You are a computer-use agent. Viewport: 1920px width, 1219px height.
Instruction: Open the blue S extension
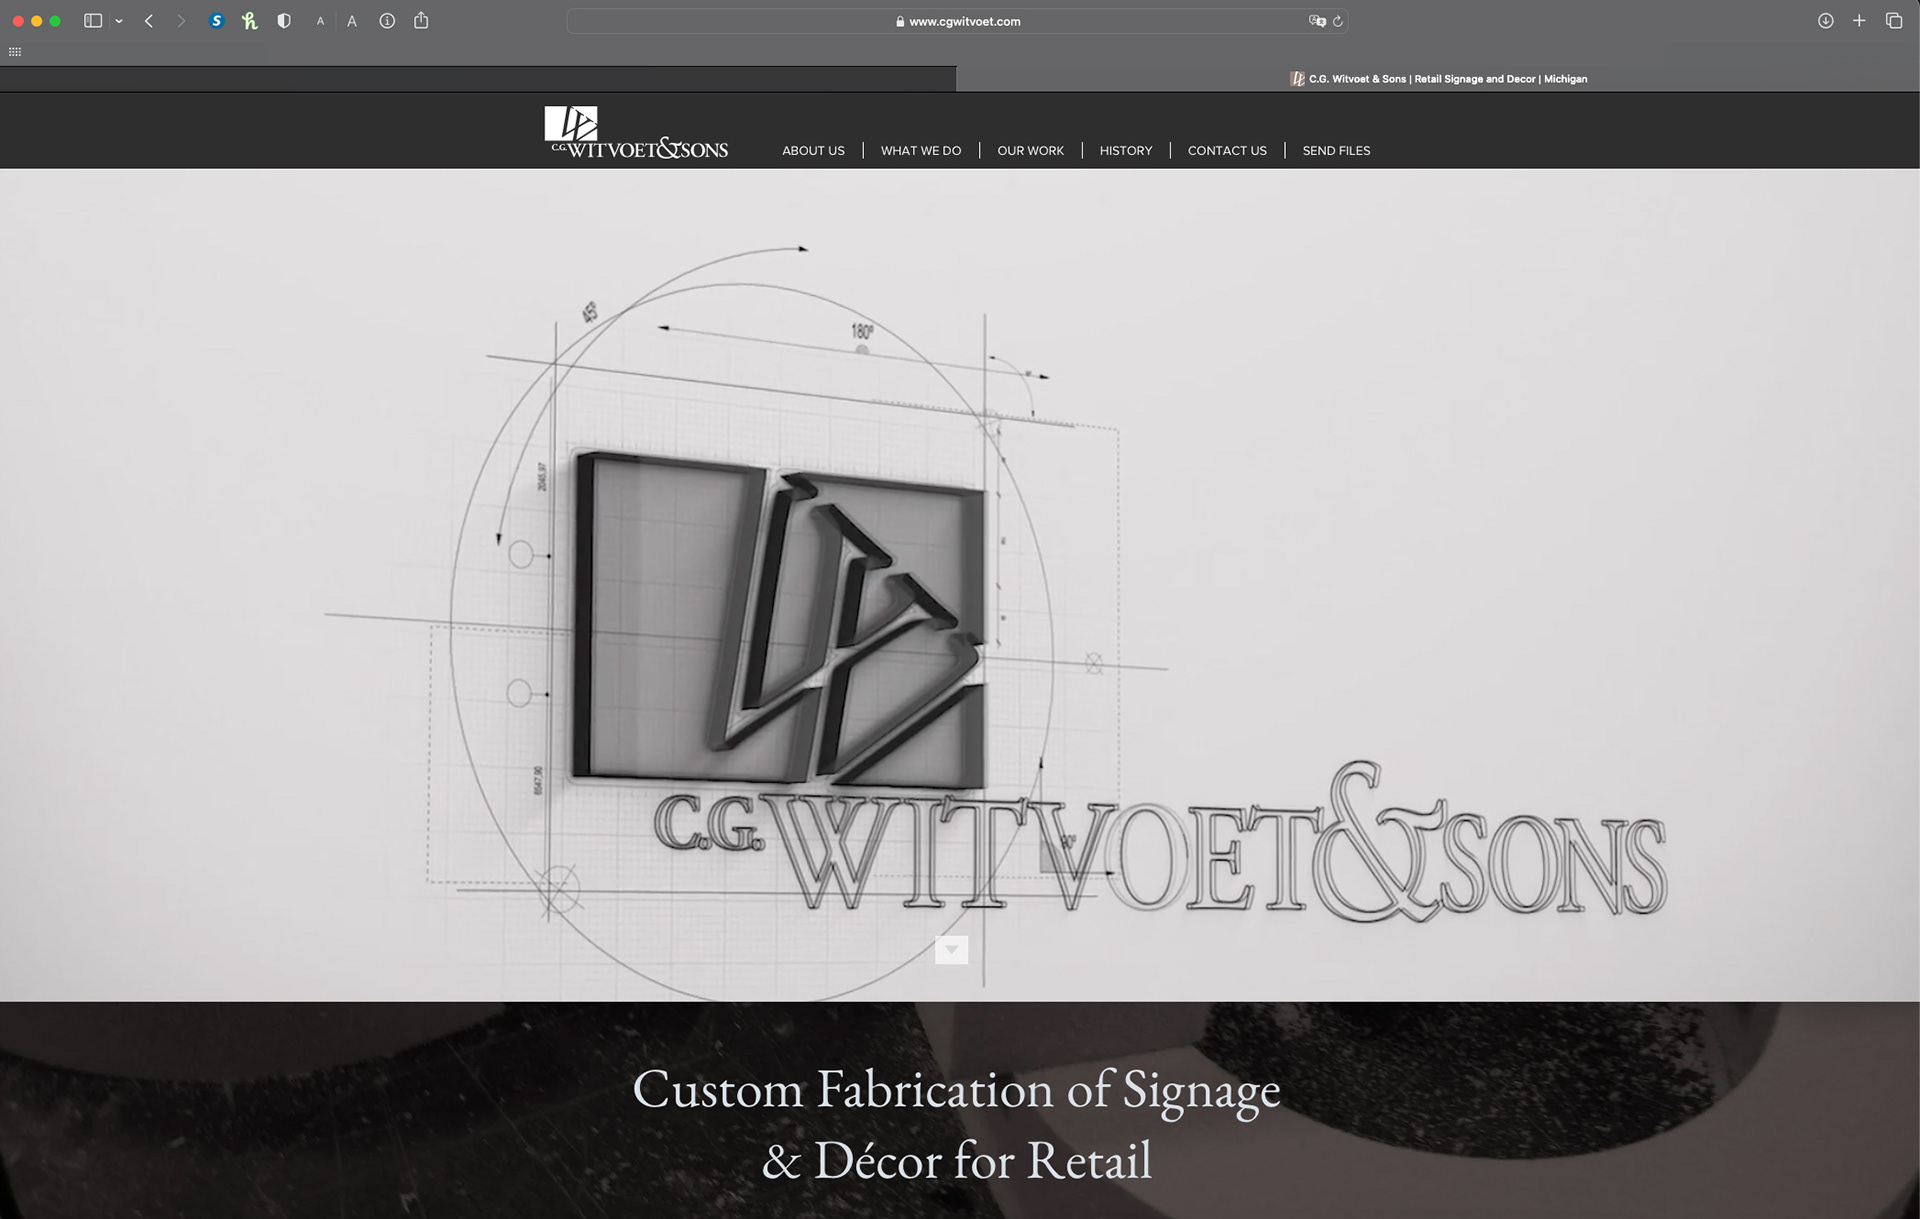pos(216,21)
